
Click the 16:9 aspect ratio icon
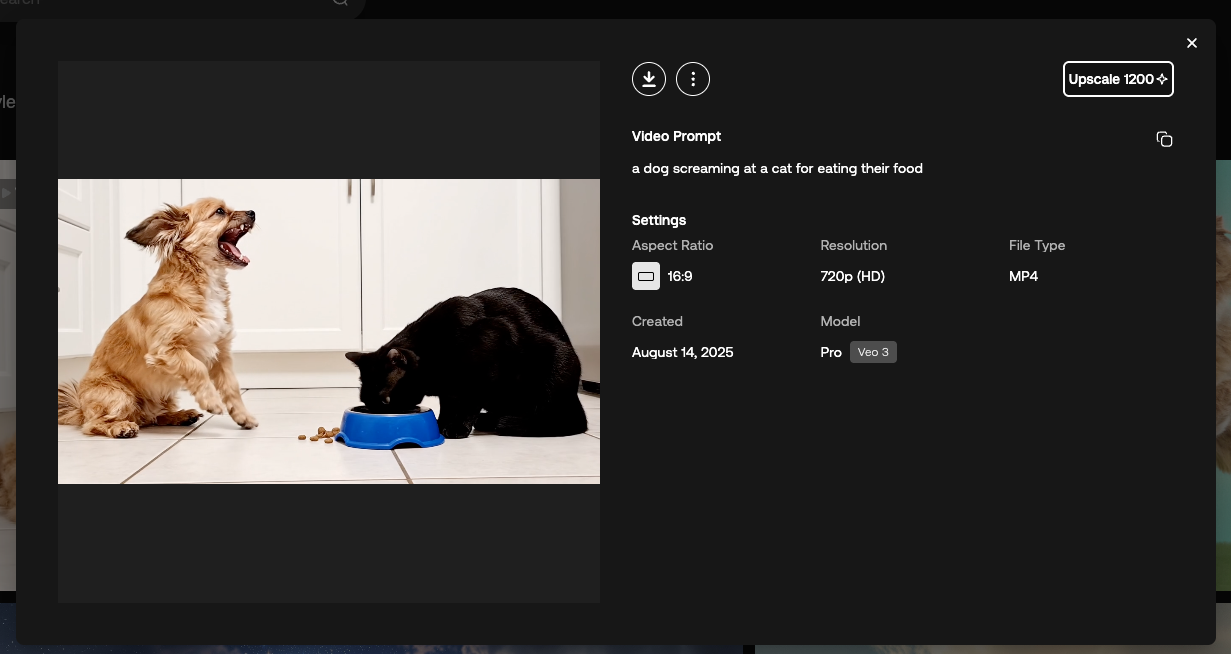click(x=646, y=276)
